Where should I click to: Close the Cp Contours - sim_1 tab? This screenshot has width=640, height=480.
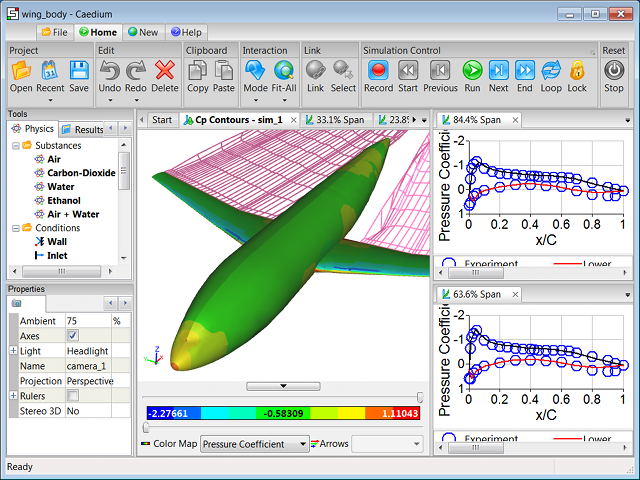tap(293, 120)
